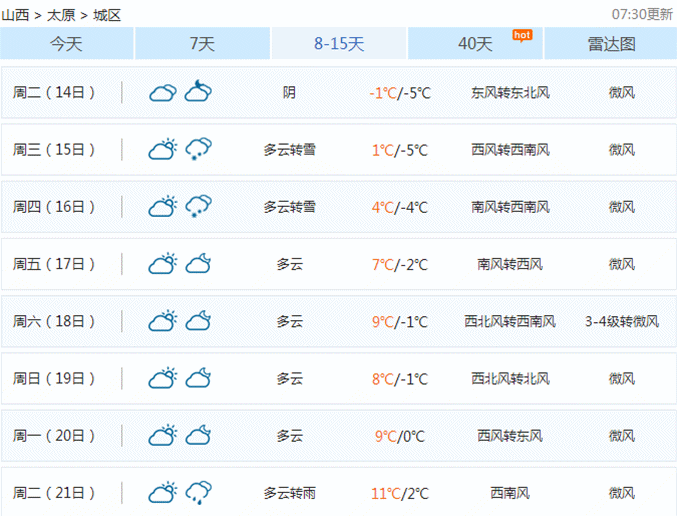Screen dimensions: 677x516
Task: Open the 40天 forecast tab
Action: pyautogui.click(x=475, y=43)
